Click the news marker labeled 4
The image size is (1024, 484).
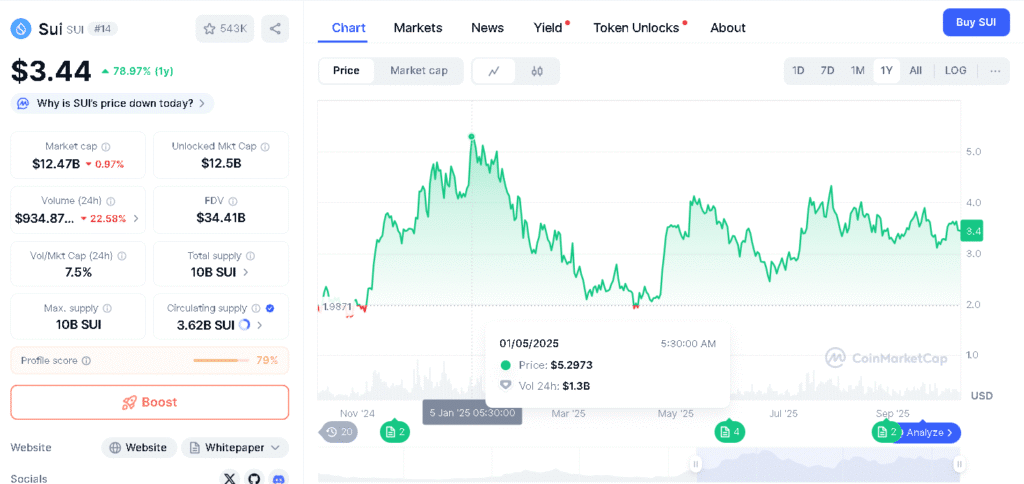[x=730, y=432]
